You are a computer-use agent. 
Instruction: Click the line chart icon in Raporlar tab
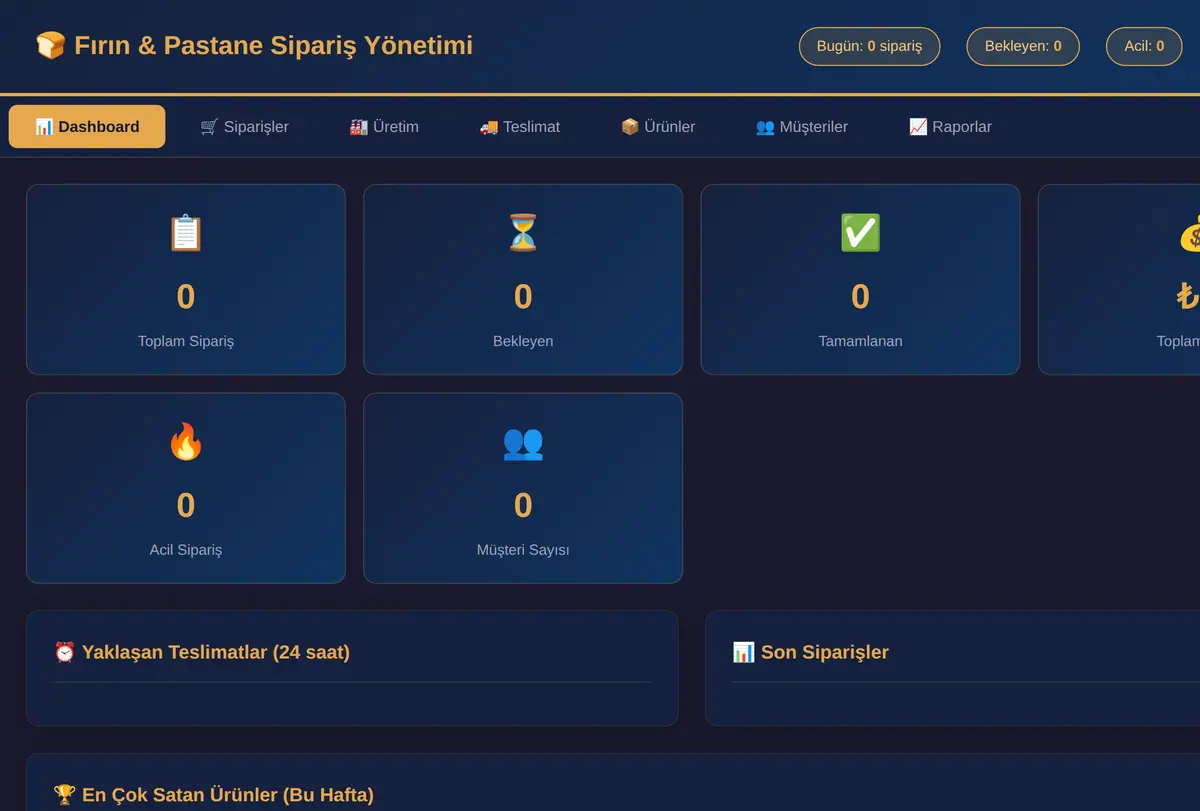(x=918, y=127)
